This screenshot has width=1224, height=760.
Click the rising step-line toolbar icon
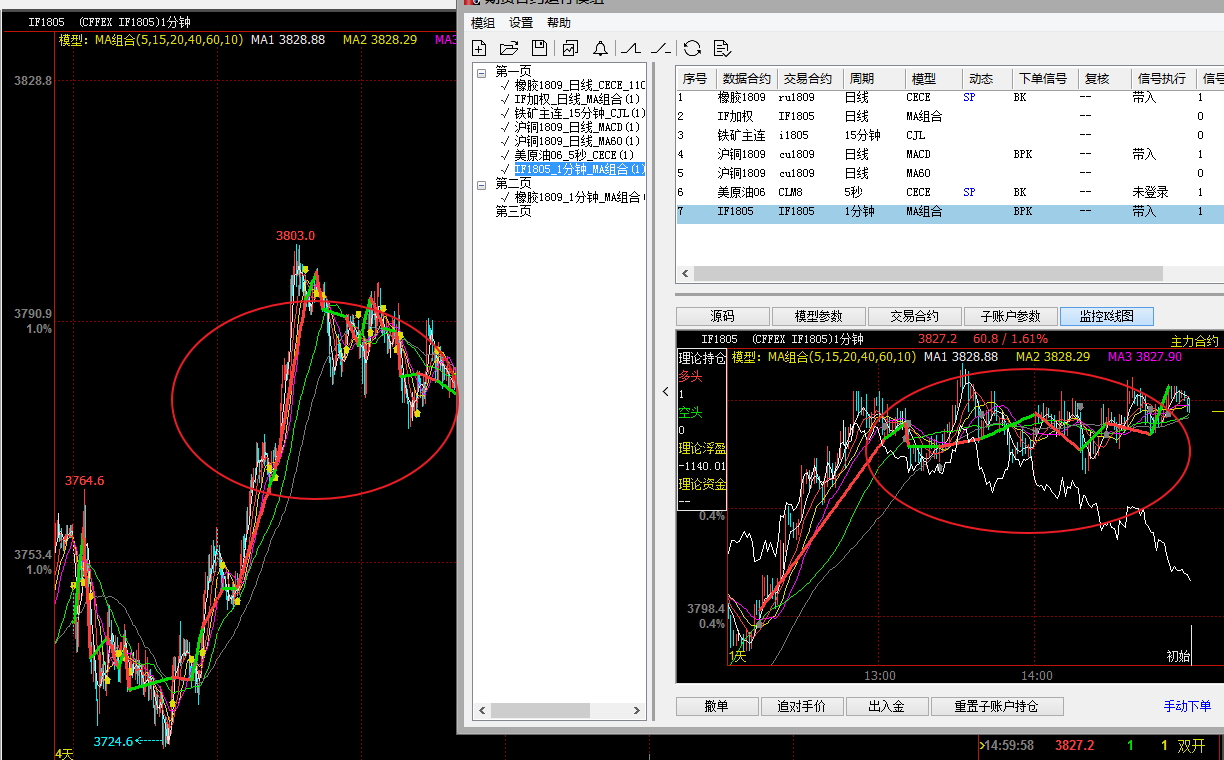point(630,48)
